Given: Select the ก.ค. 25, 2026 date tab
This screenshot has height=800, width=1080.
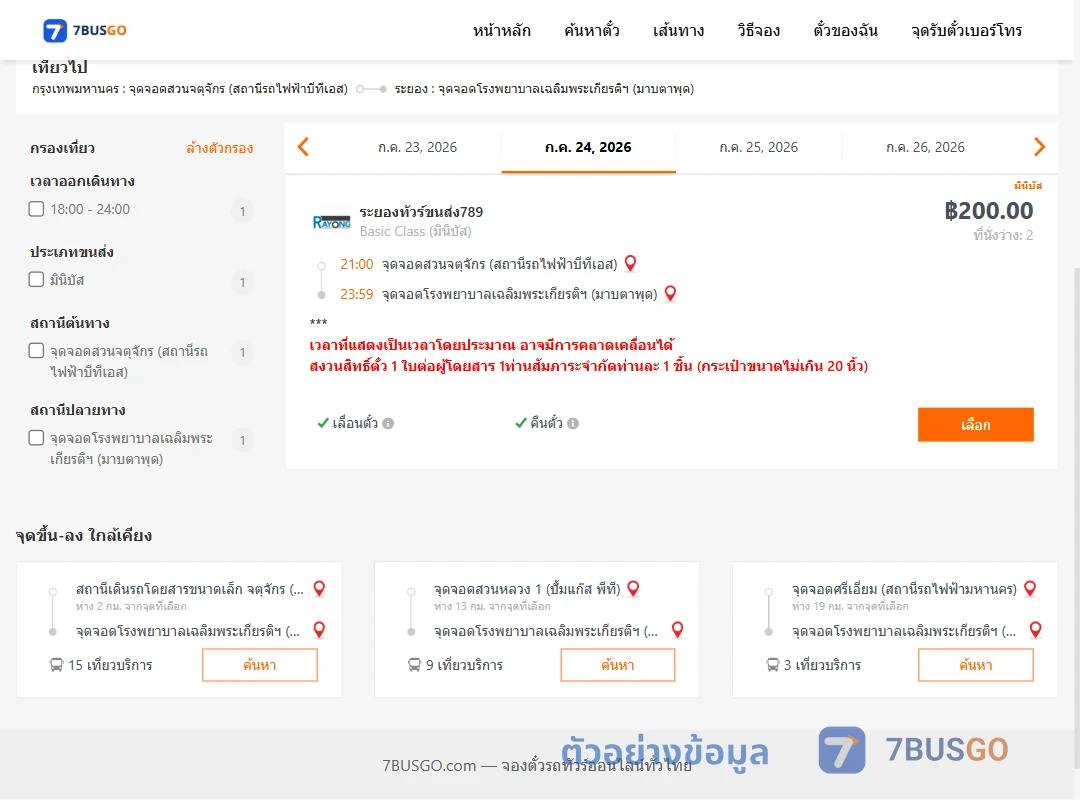Looking at the screenshot, I should point(758,147).
